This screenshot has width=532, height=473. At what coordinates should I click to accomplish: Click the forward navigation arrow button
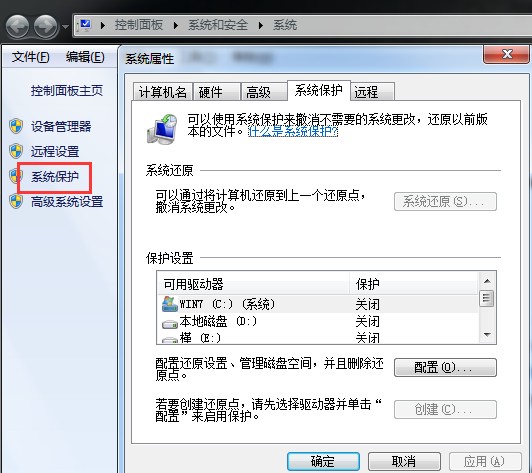46,26
